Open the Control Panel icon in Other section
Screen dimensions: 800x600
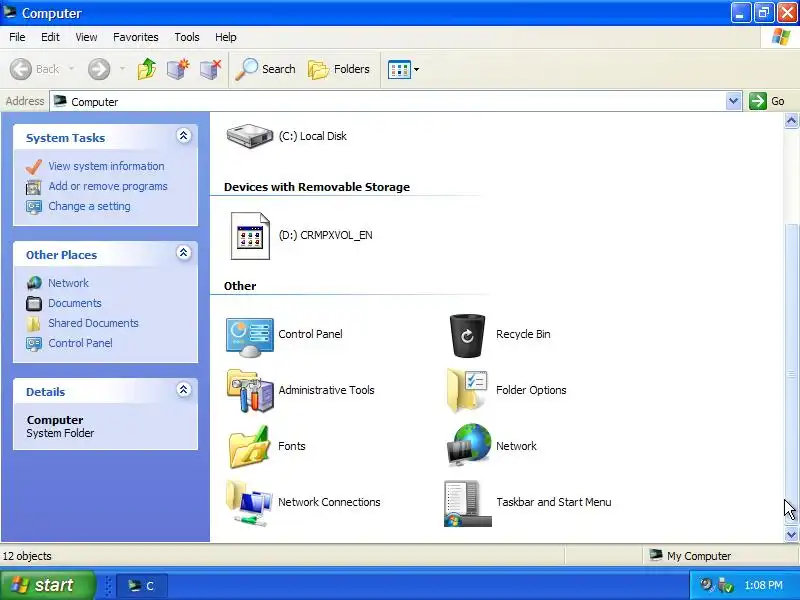point(249,337)
